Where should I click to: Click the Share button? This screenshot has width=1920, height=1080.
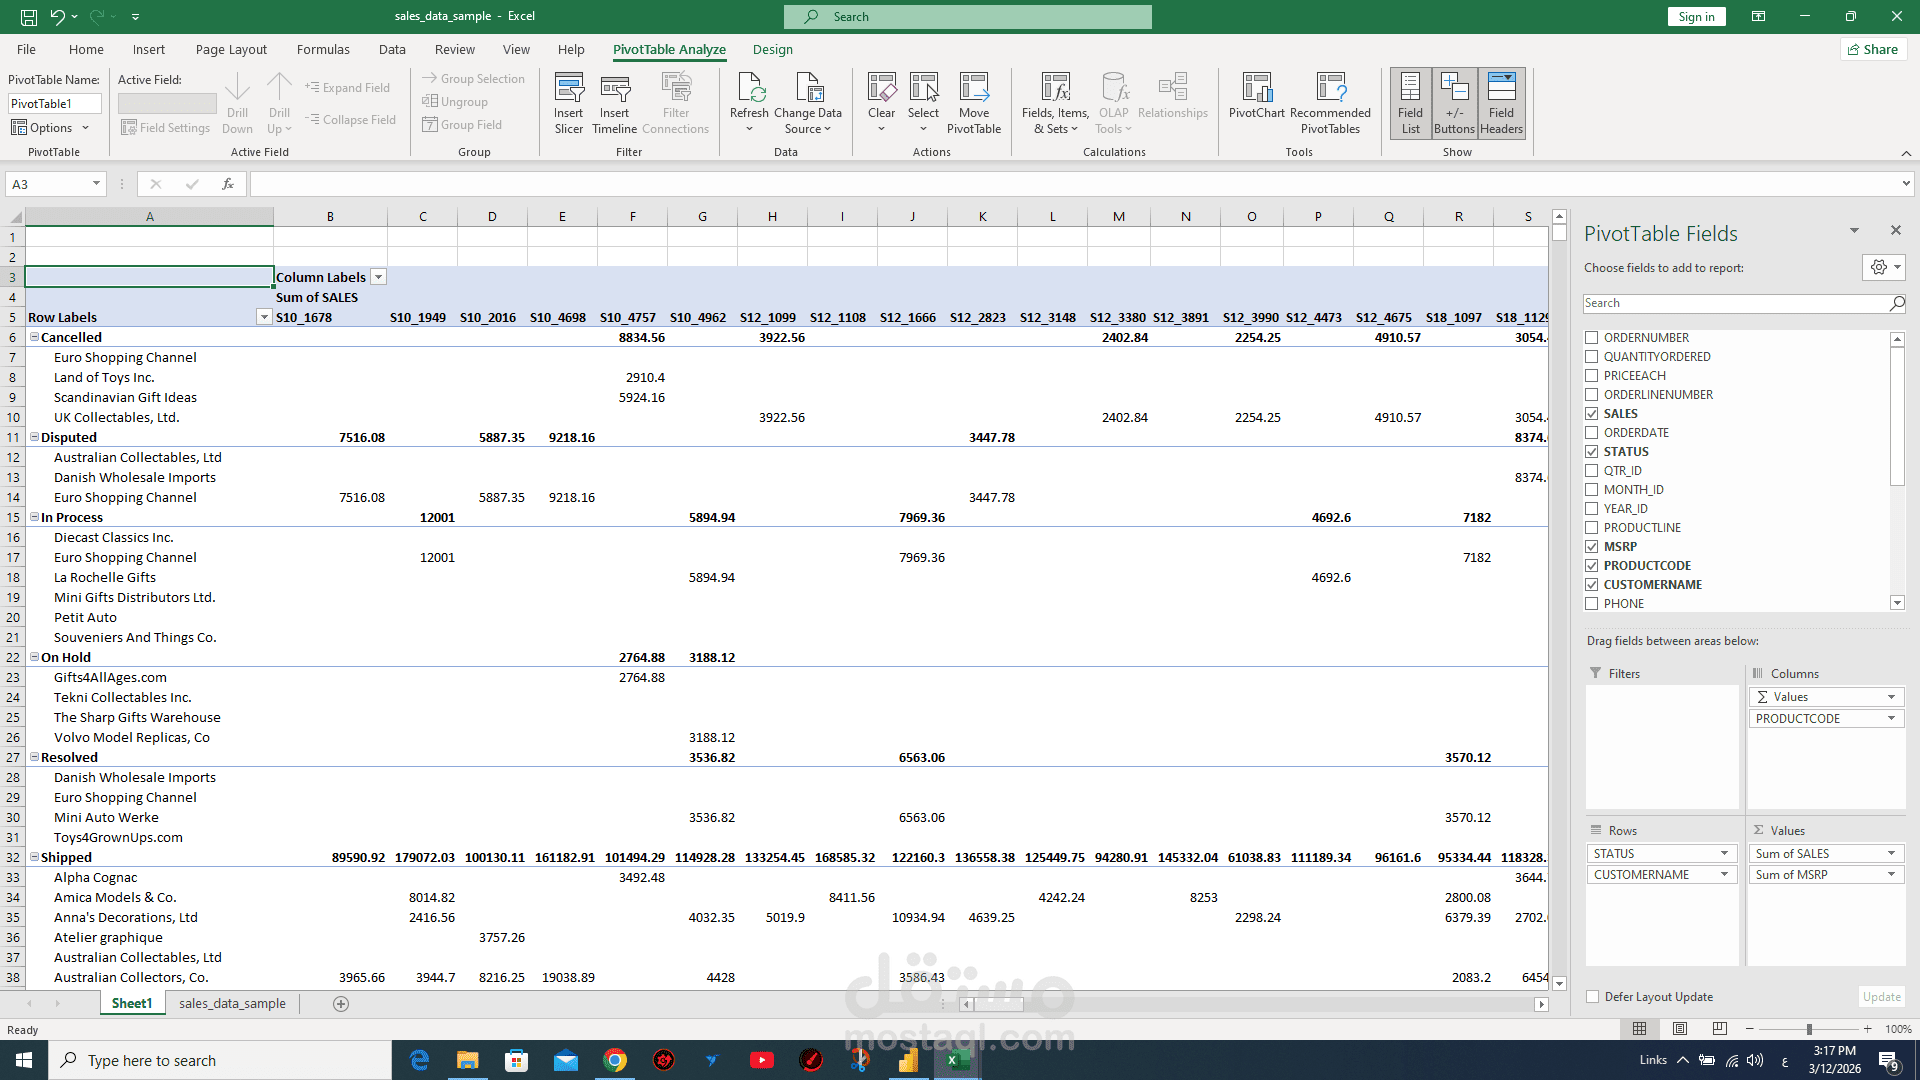pos(1873,49)
